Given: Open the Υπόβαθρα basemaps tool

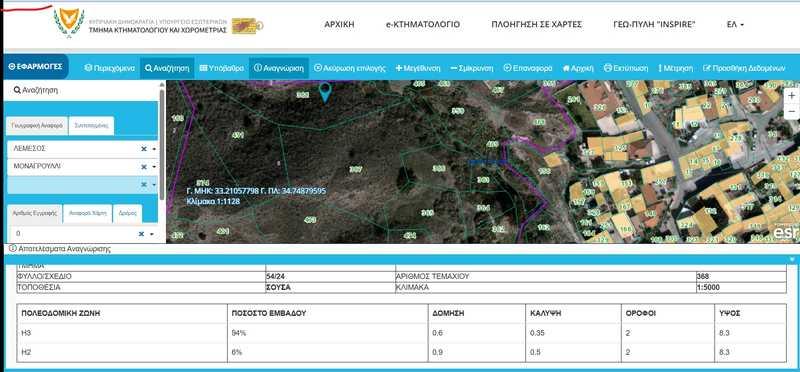Looking at the screenshot, I should [221, 68].
